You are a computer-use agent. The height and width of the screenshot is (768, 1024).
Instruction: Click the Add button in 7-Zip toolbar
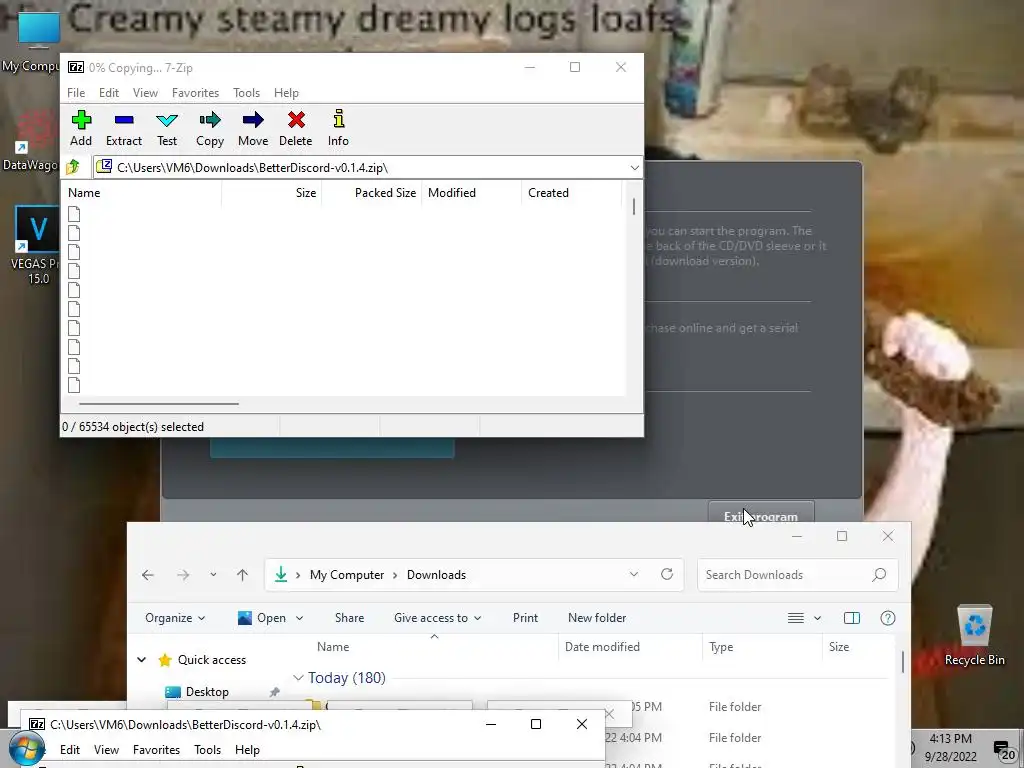pyautogui.click(x=81, y=129)
